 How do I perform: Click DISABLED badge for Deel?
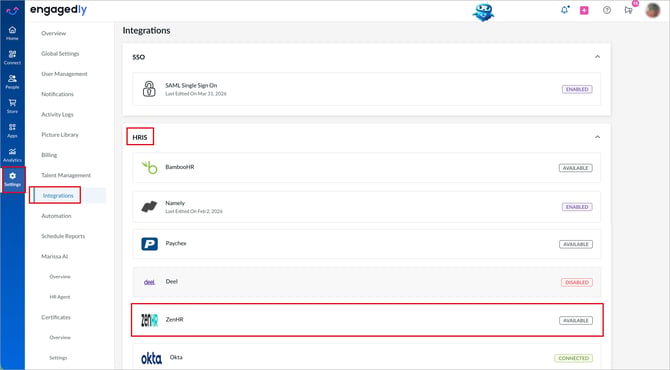[x=577, y=282]
